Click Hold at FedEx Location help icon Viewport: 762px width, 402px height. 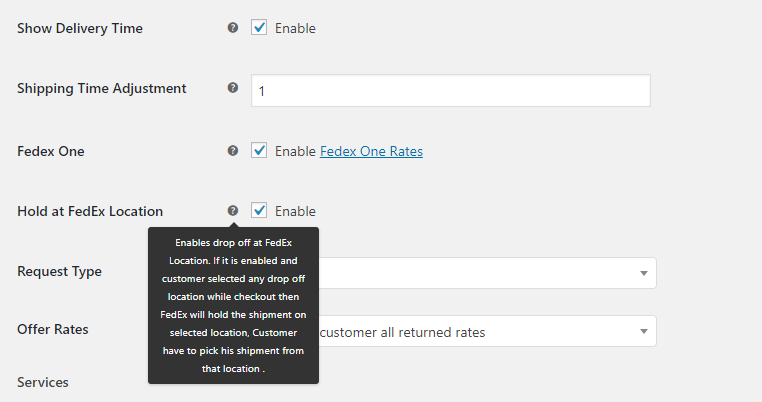pyautogui.click(x=233, y=211)
